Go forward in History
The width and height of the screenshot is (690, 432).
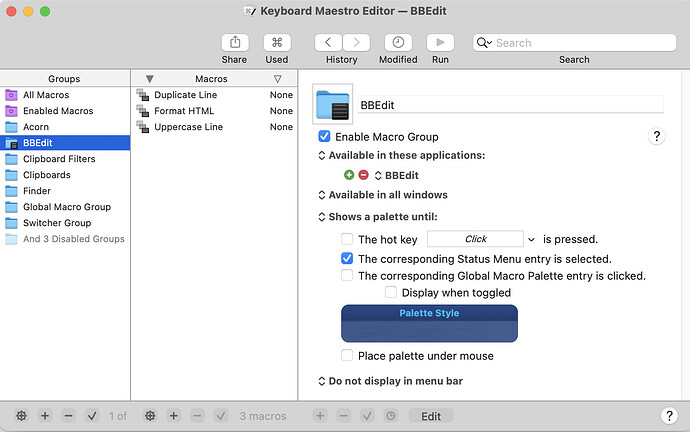356,43
